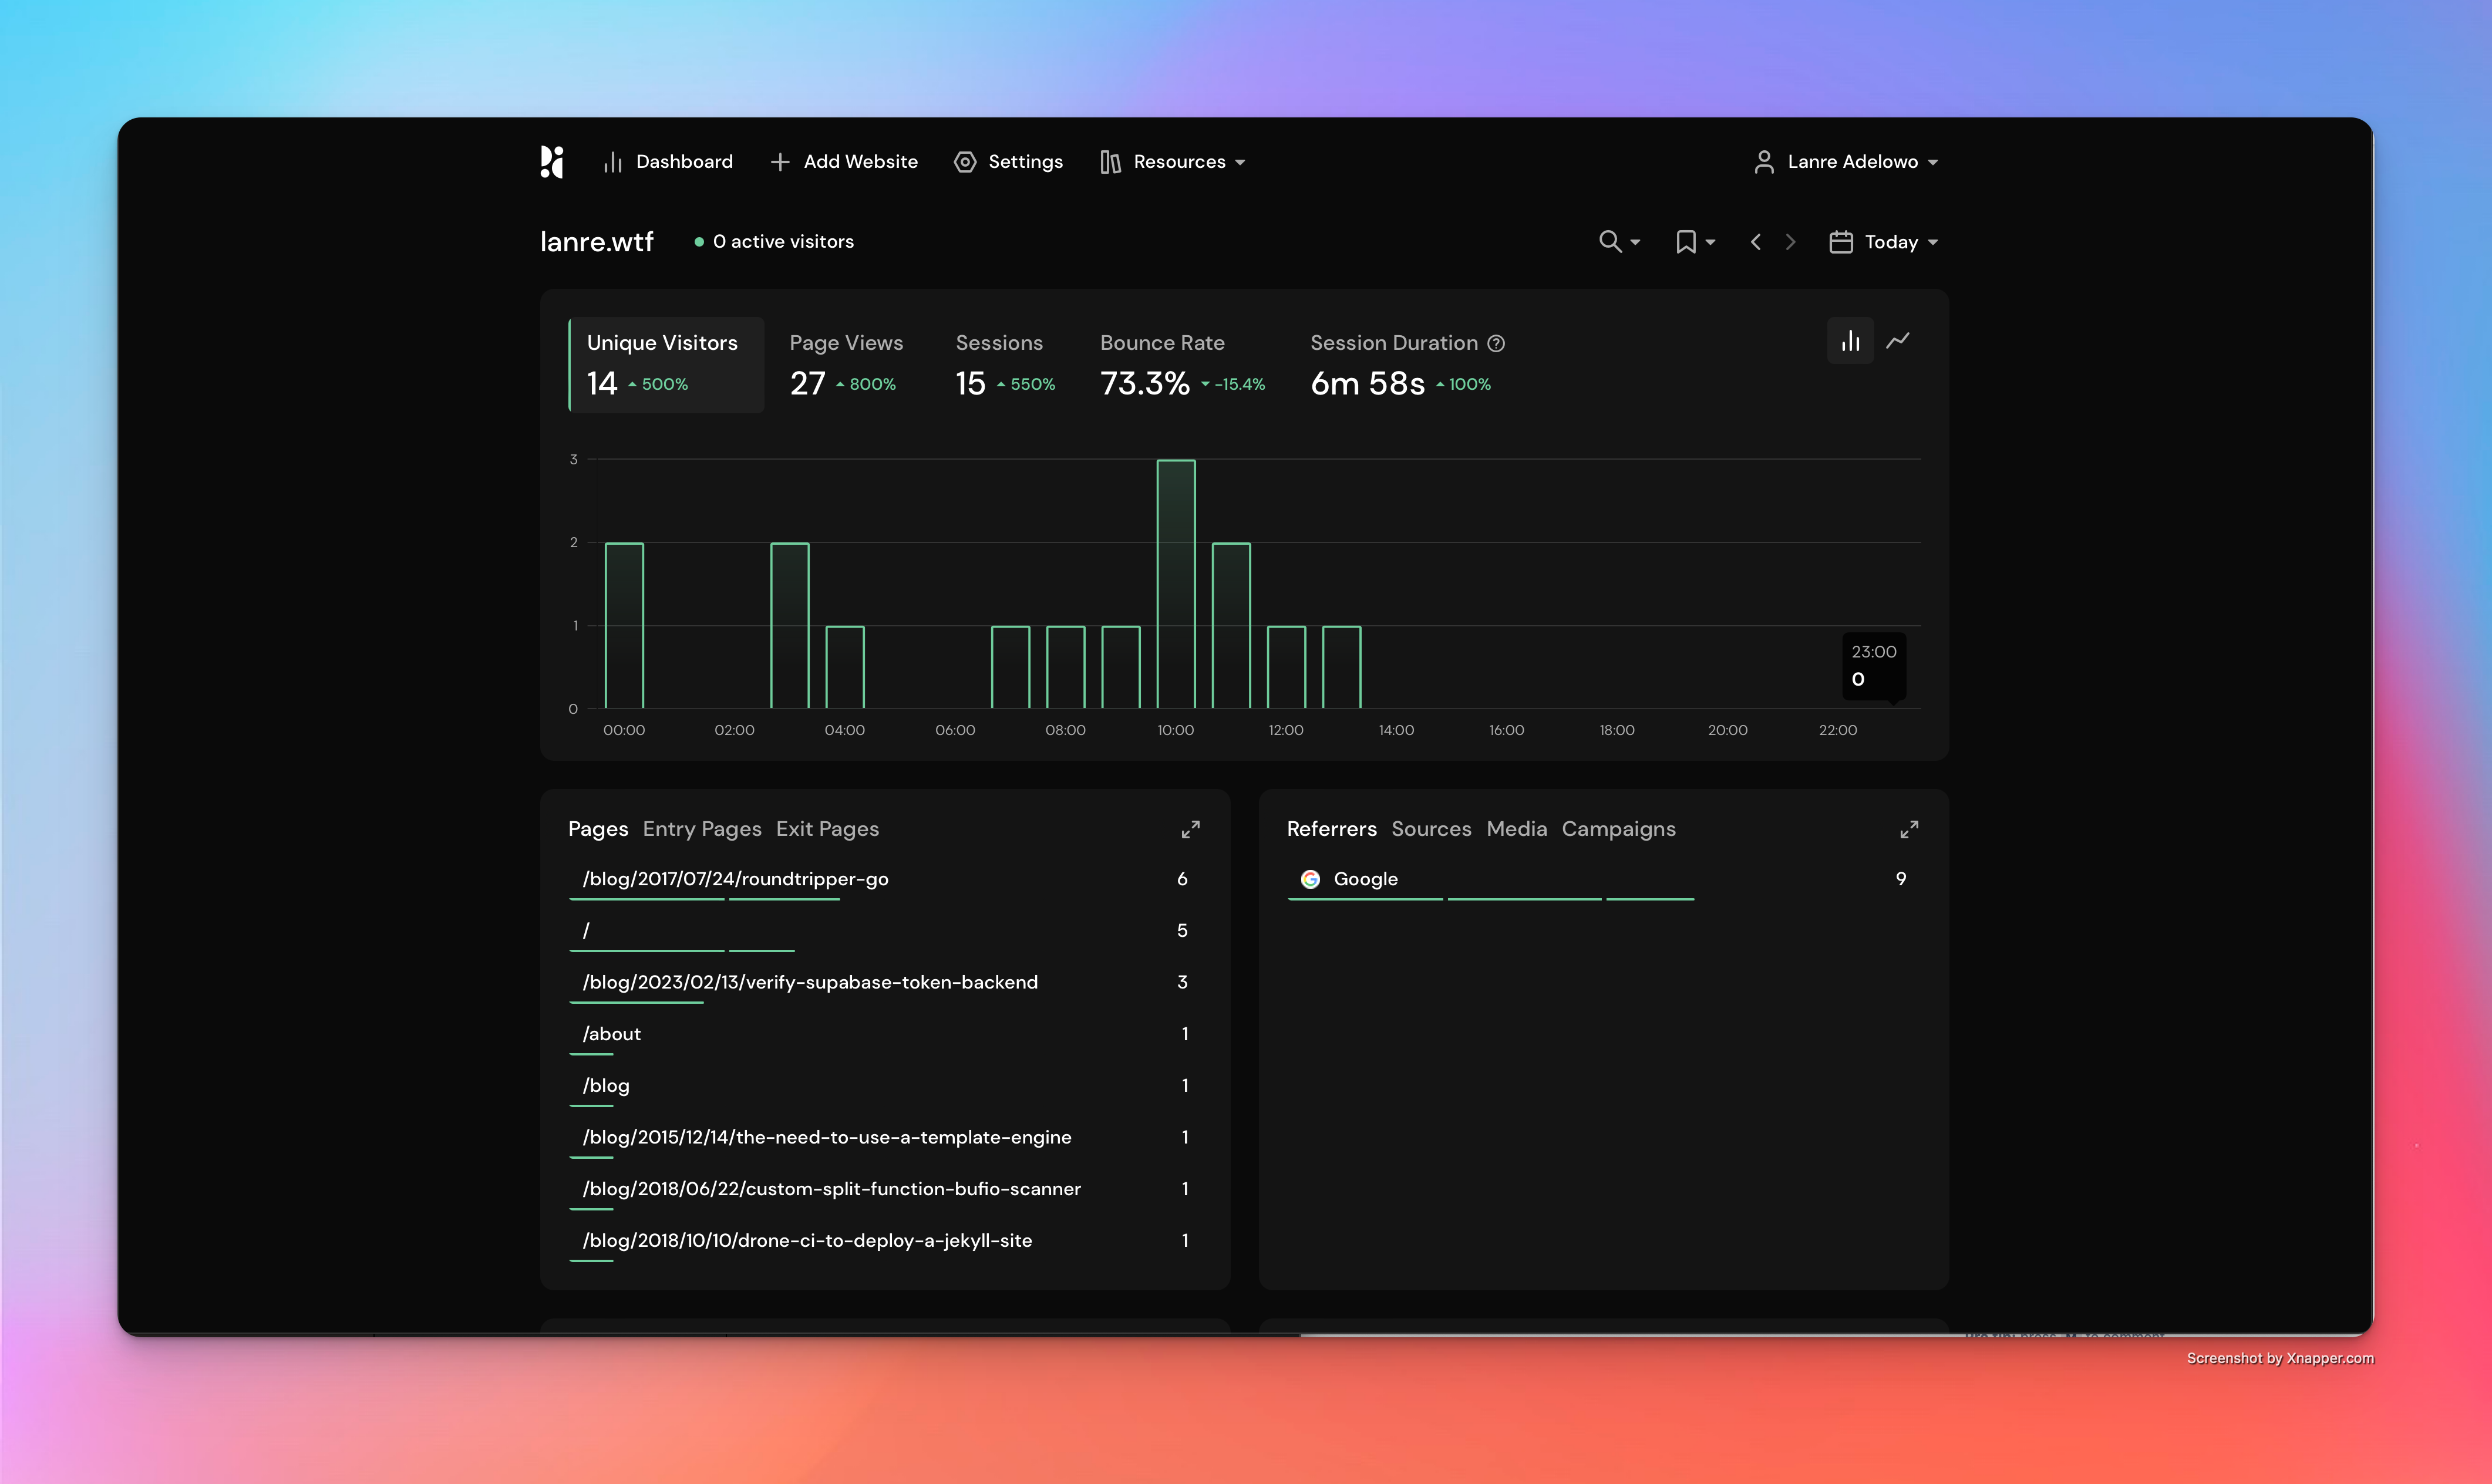This screenshot has height=1484, width=2492.
Task: Select the Bounce Rate metric
Action: (x=1182, y=365)
